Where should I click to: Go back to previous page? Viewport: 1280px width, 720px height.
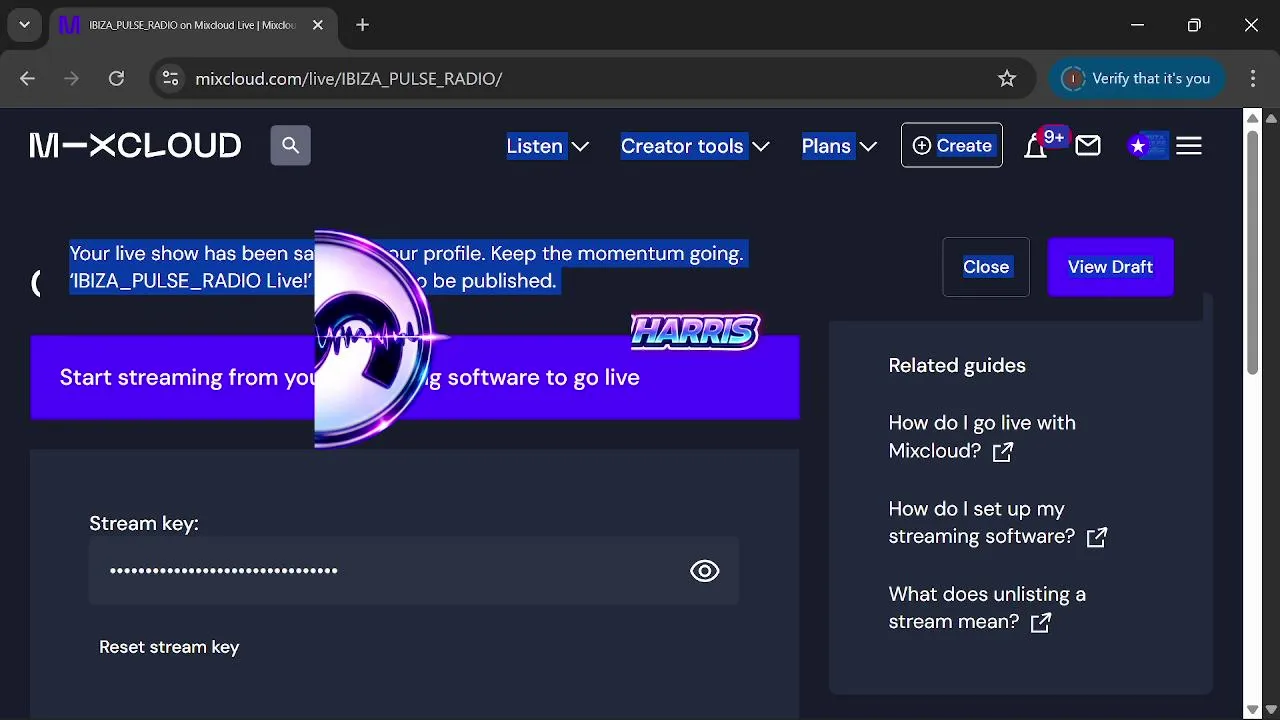pos(27,78)
